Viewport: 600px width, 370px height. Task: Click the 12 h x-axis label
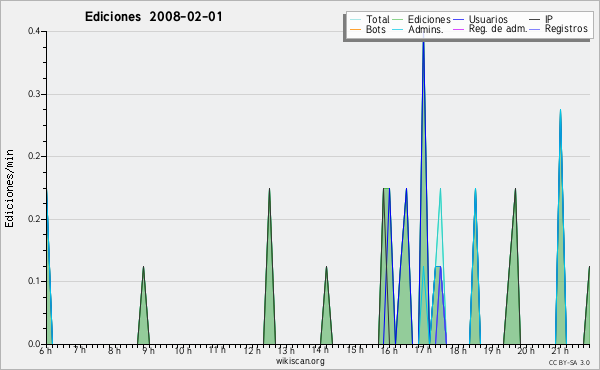click(x=252, y=350)
